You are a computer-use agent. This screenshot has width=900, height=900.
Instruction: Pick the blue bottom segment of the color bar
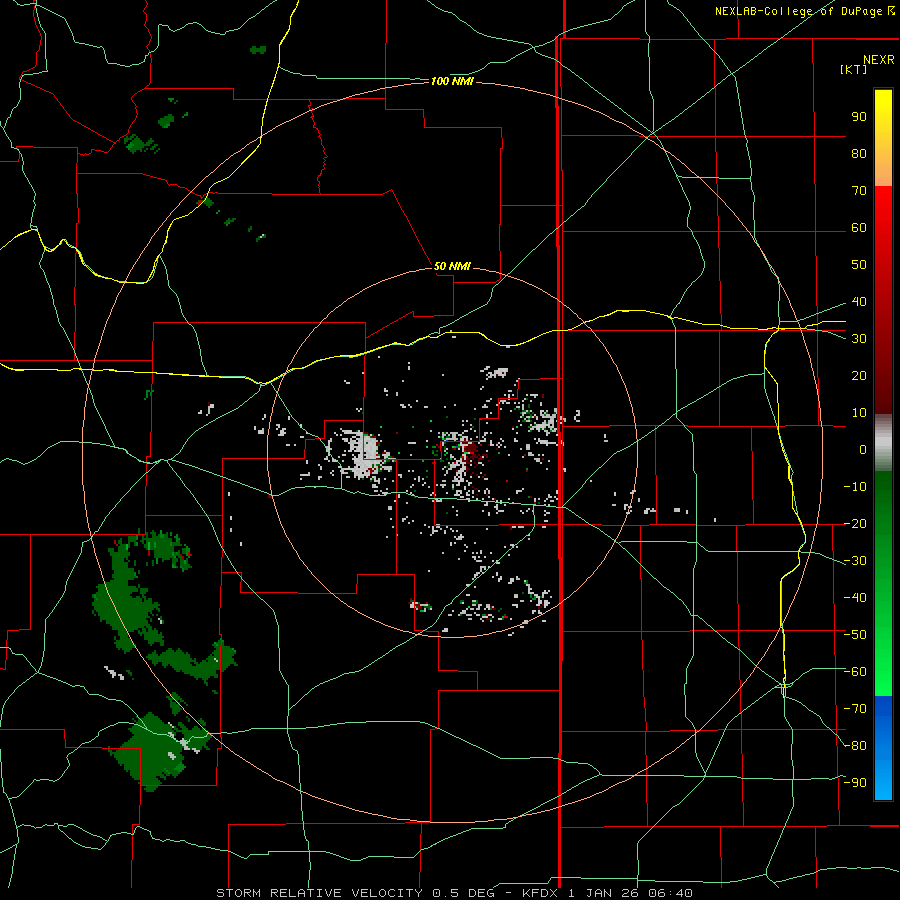[x=883, y=747]
